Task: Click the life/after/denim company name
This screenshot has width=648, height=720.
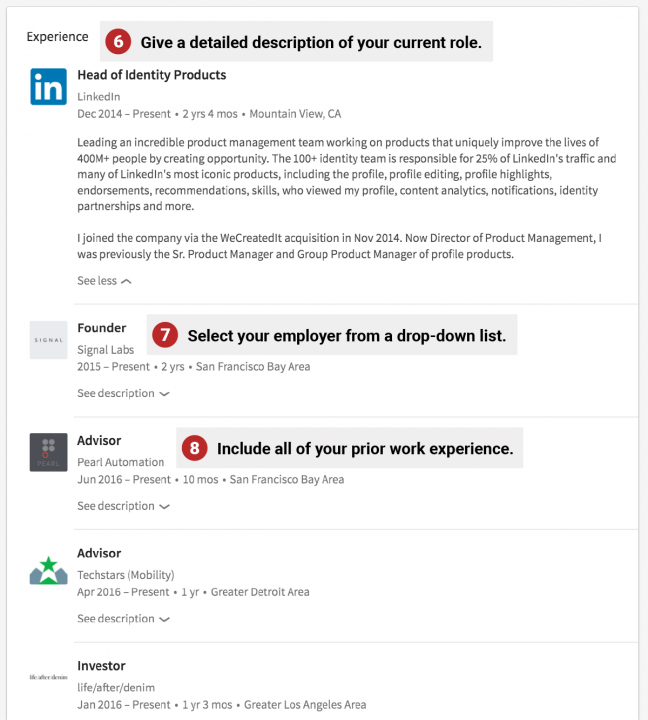Action: pyautogui.click(x=116, y=688)
